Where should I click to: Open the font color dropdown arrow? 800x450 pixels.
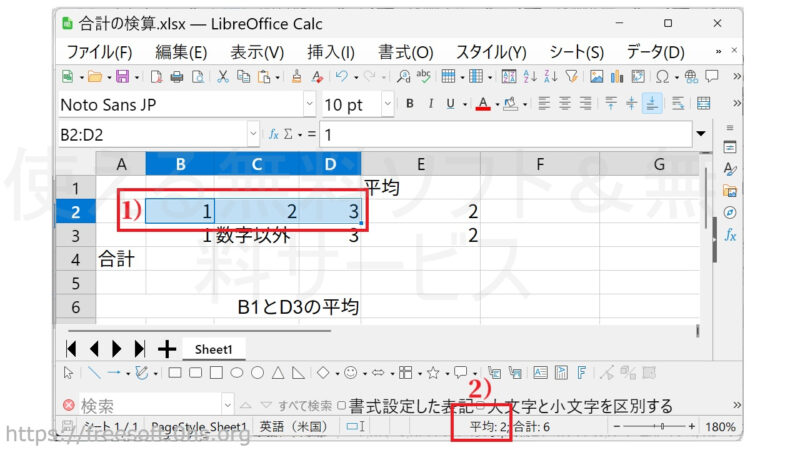click(497, 105)
